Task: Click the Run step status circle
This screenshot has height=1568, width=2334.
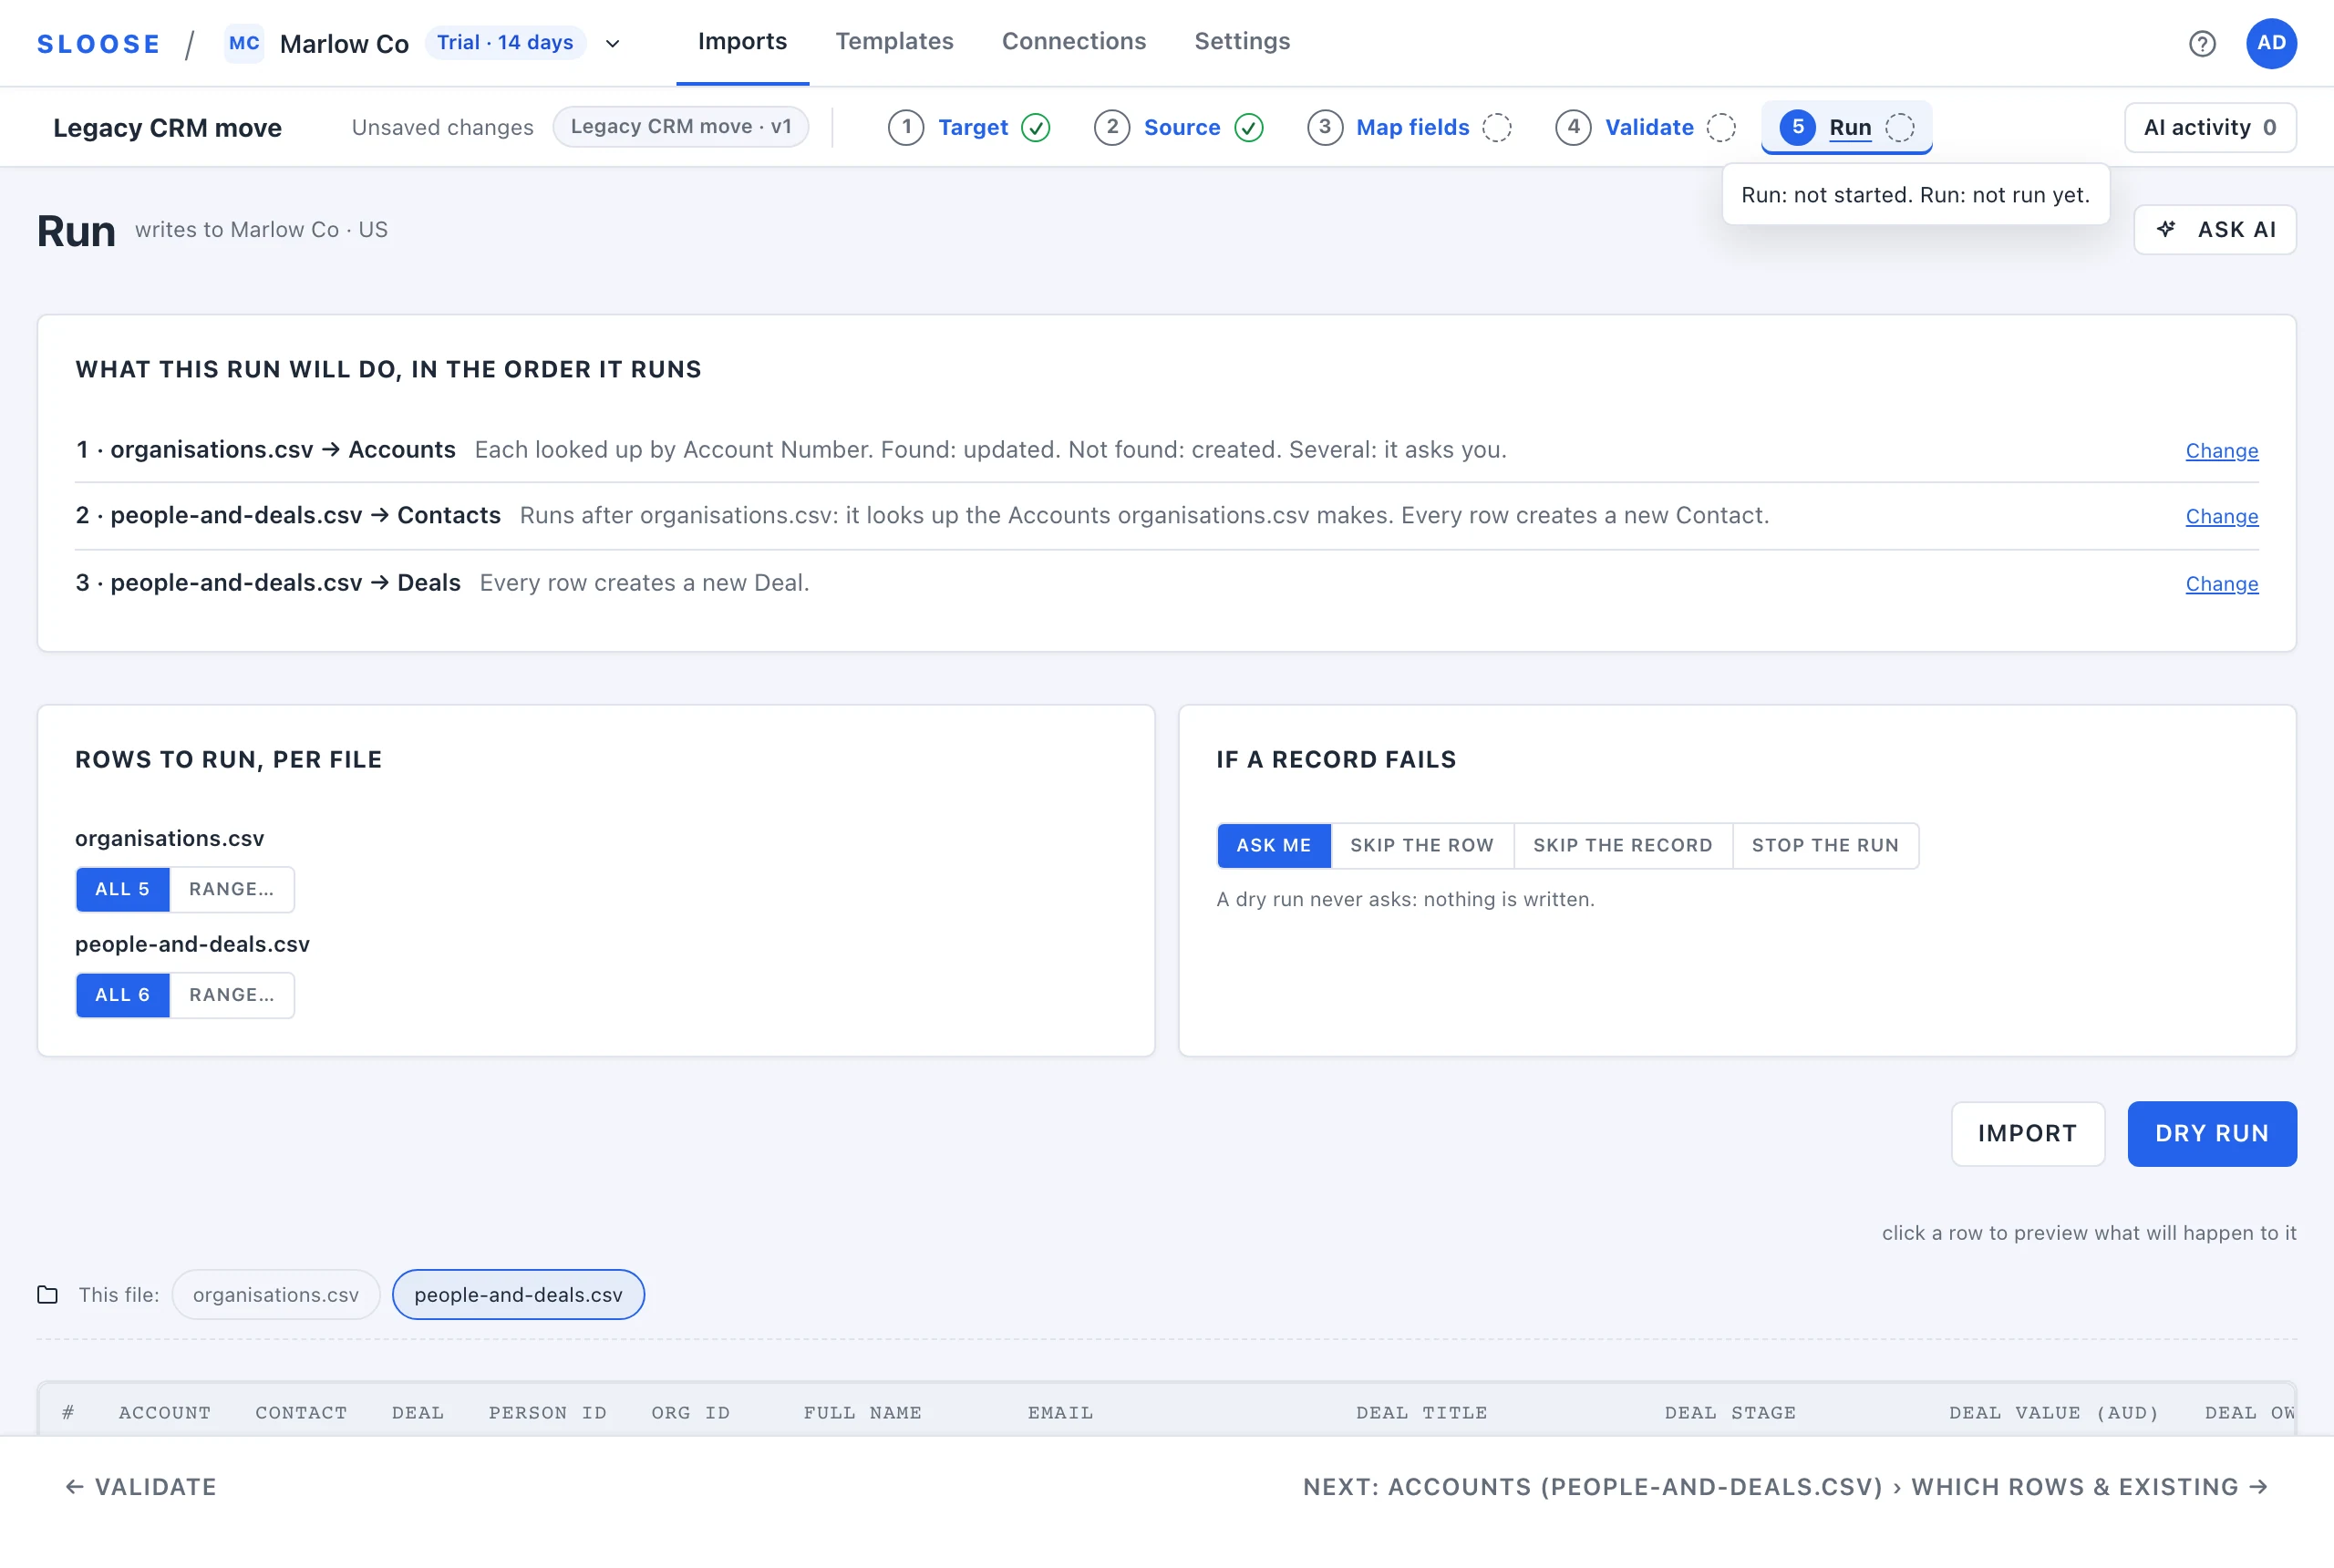Action: pyautogui.click(x=1900, y=128)
